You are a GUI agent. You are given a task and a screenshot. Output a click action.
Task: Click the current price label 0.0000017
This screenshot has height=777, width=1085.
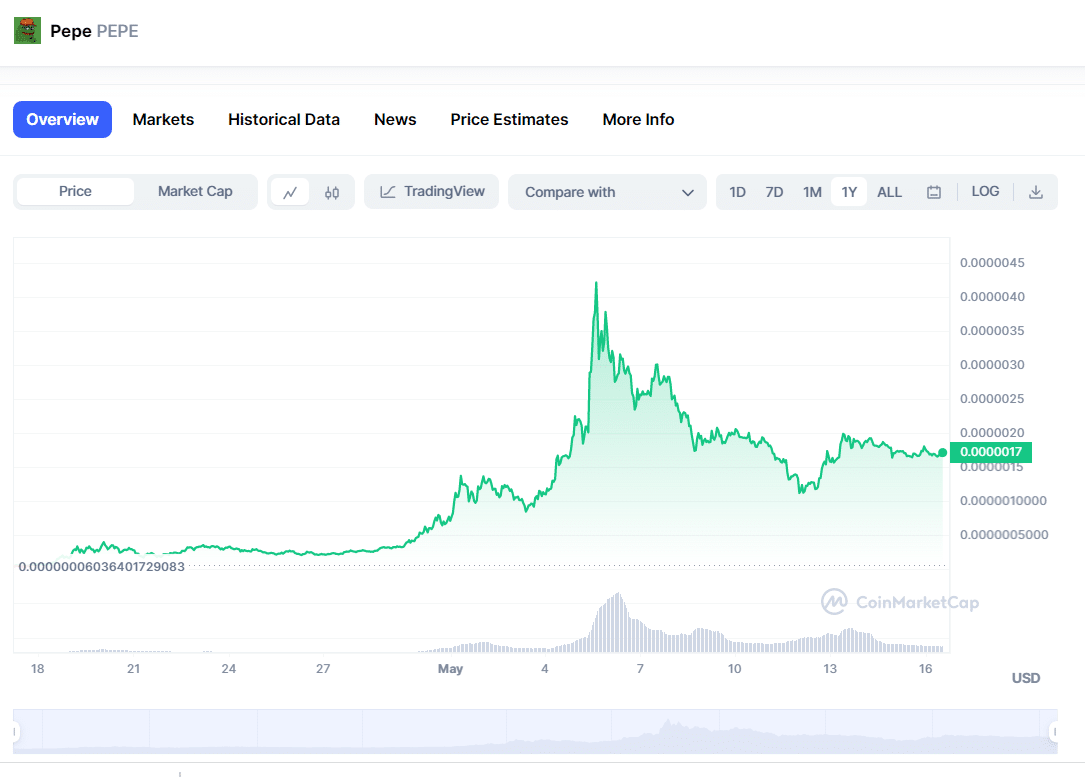pos(991,452)
